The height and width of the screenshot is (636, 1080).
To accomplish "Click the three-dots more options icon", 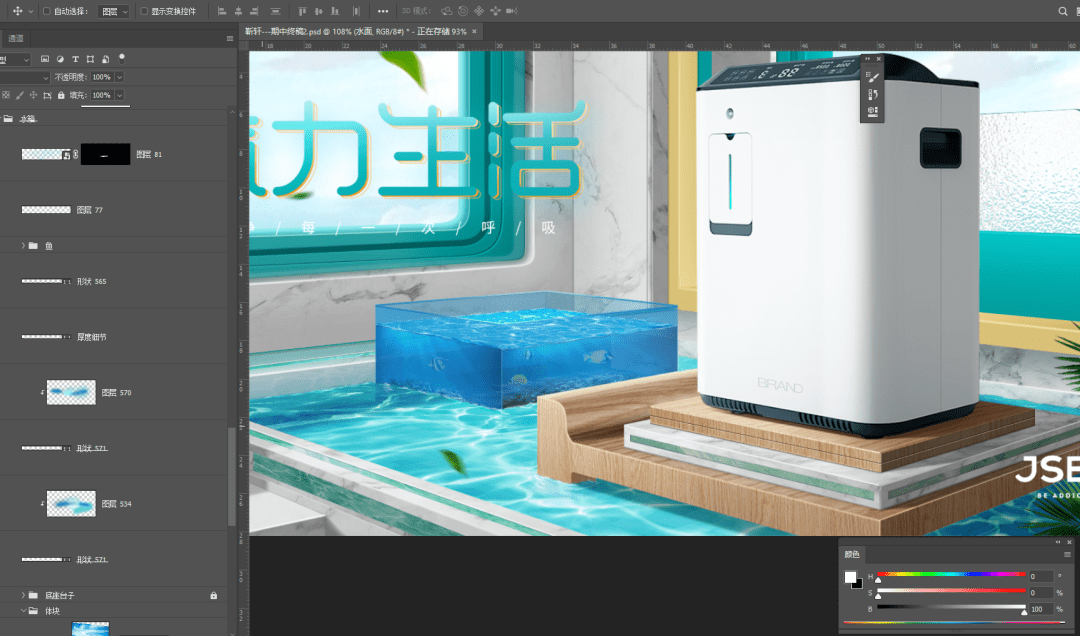I will tap(383, 11).
